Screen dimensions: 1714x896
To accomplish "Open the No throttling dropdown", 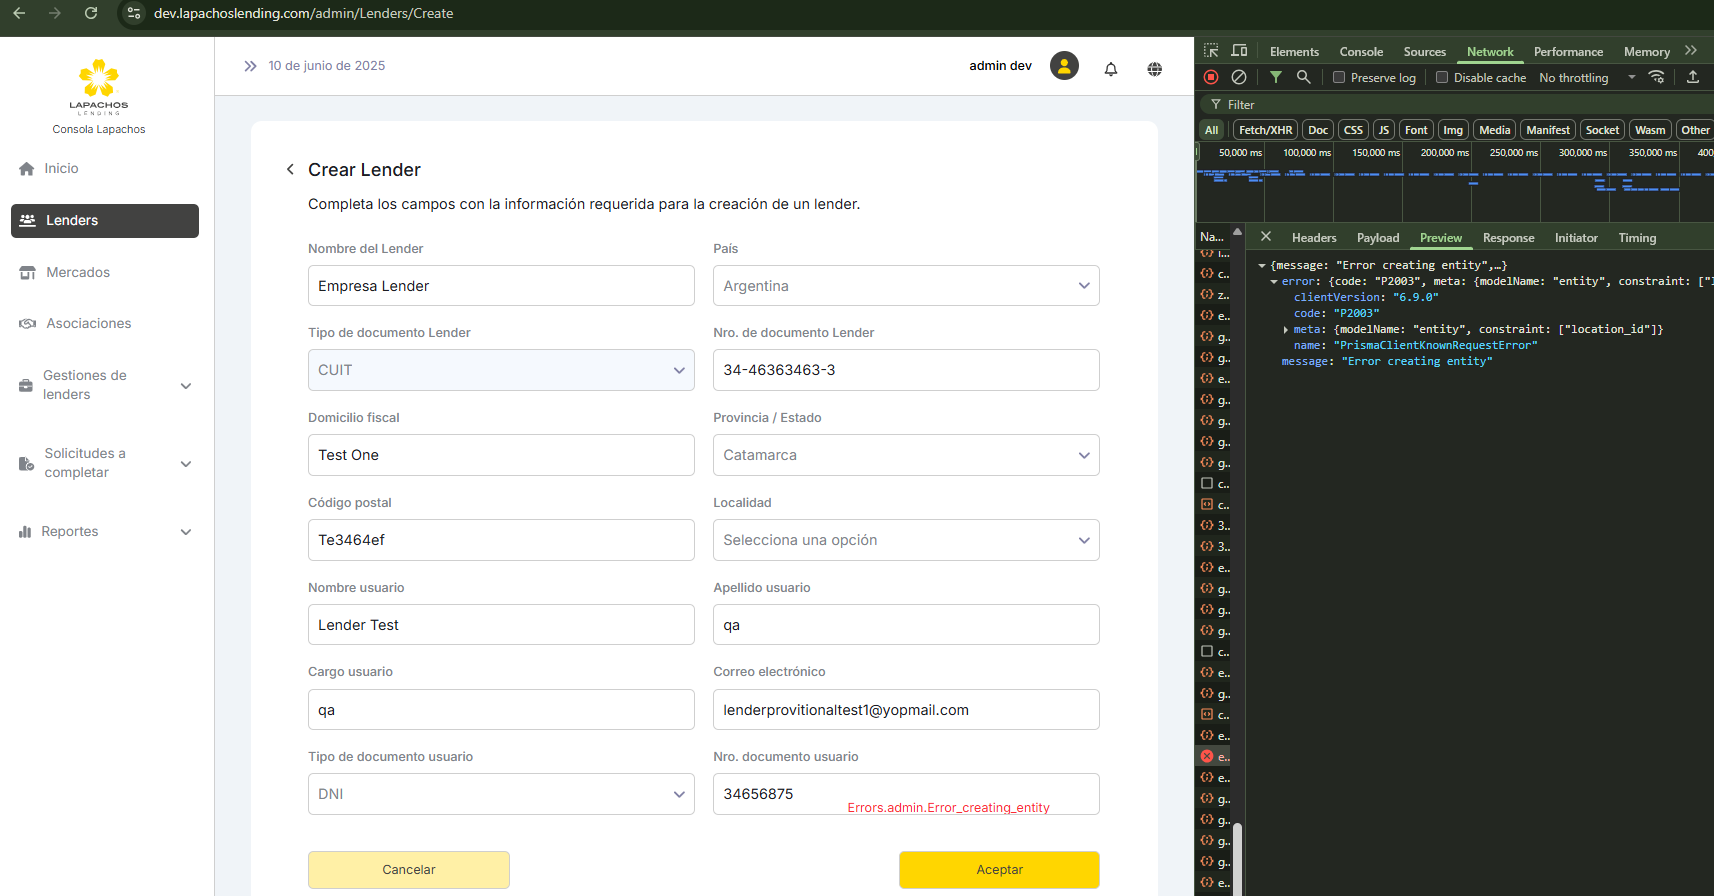I will click(x=1587, y=78).
